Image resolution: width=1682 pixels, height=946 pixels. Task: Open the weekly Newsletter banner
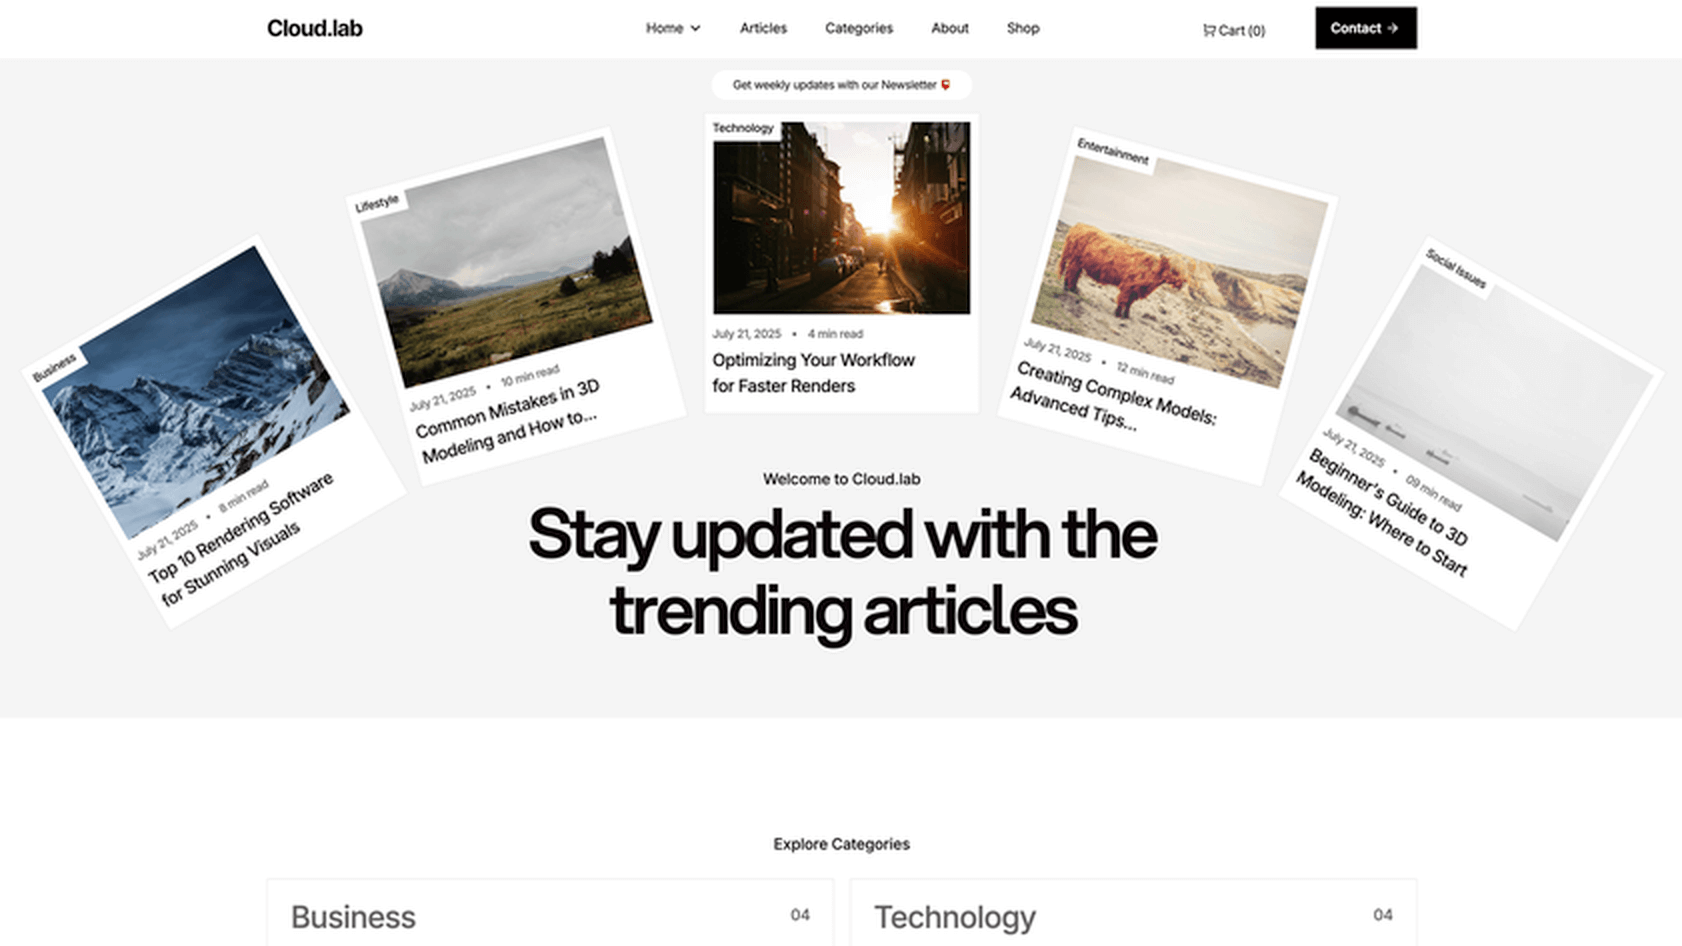tap(841, 85)
